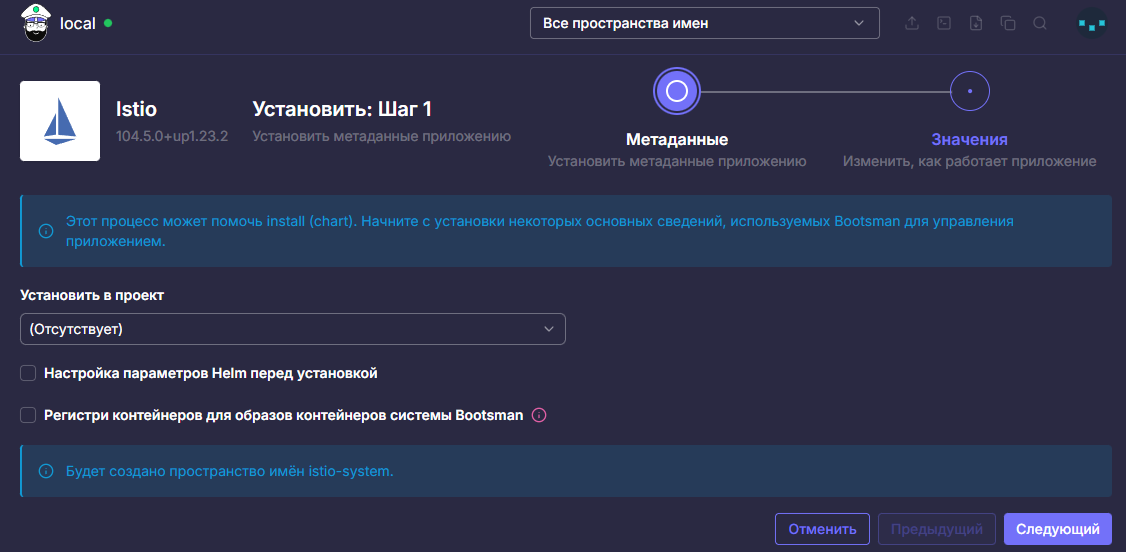This screenshot has width=1126, height=552.
Task: Click the local cluster name
Action: point(78,23)
